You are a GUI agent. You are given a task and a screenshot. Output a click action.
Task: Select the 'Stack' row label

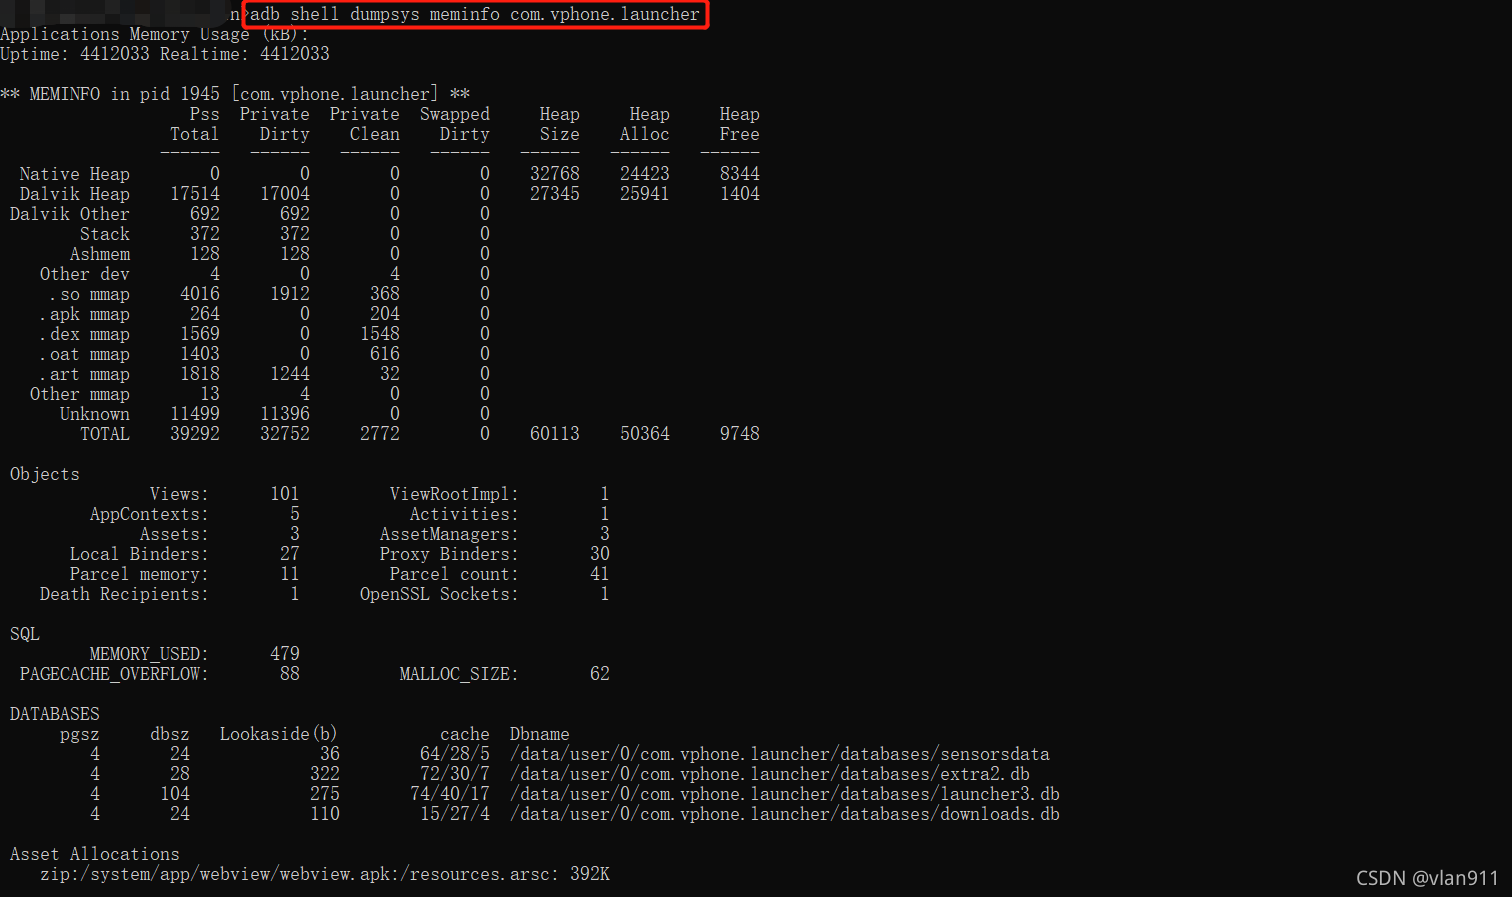point(105,234)
